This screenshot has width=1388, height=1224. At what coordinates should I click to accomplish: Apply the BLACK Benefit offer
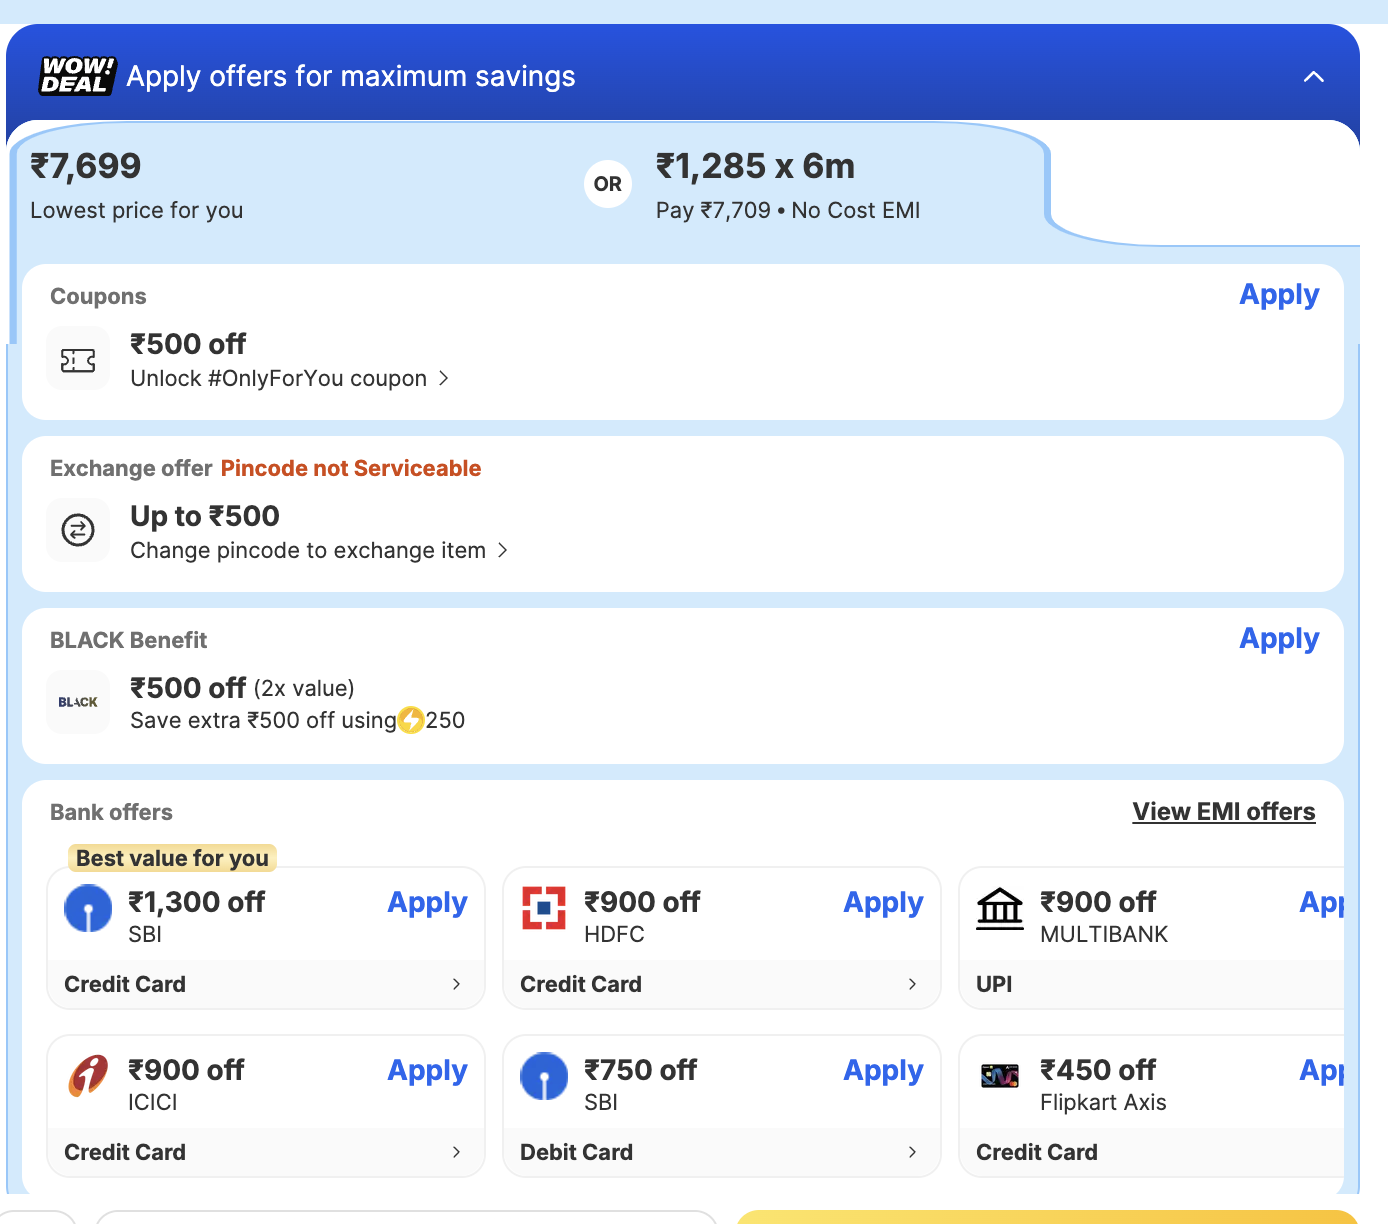click(1279, 639)
